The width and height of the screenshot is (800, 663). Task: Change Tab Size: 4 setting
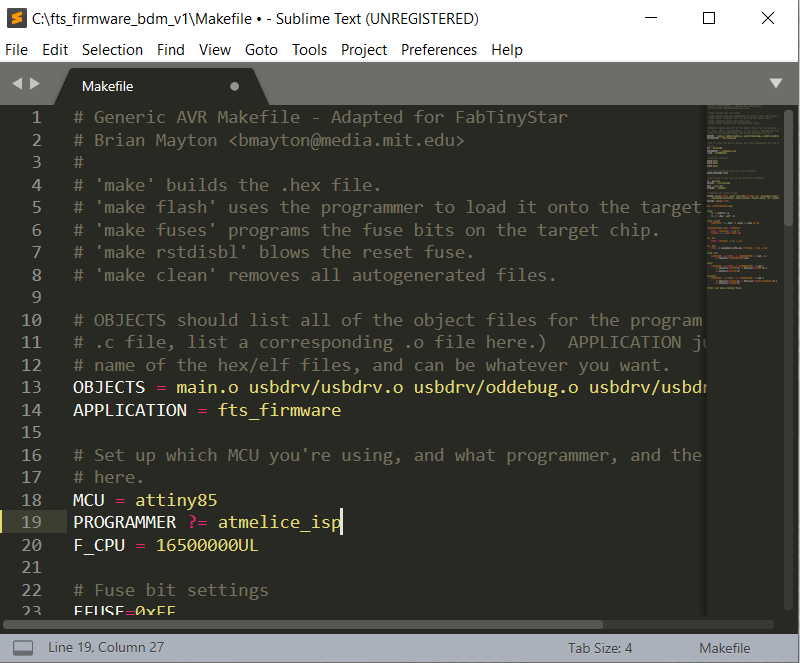(600, 648)
